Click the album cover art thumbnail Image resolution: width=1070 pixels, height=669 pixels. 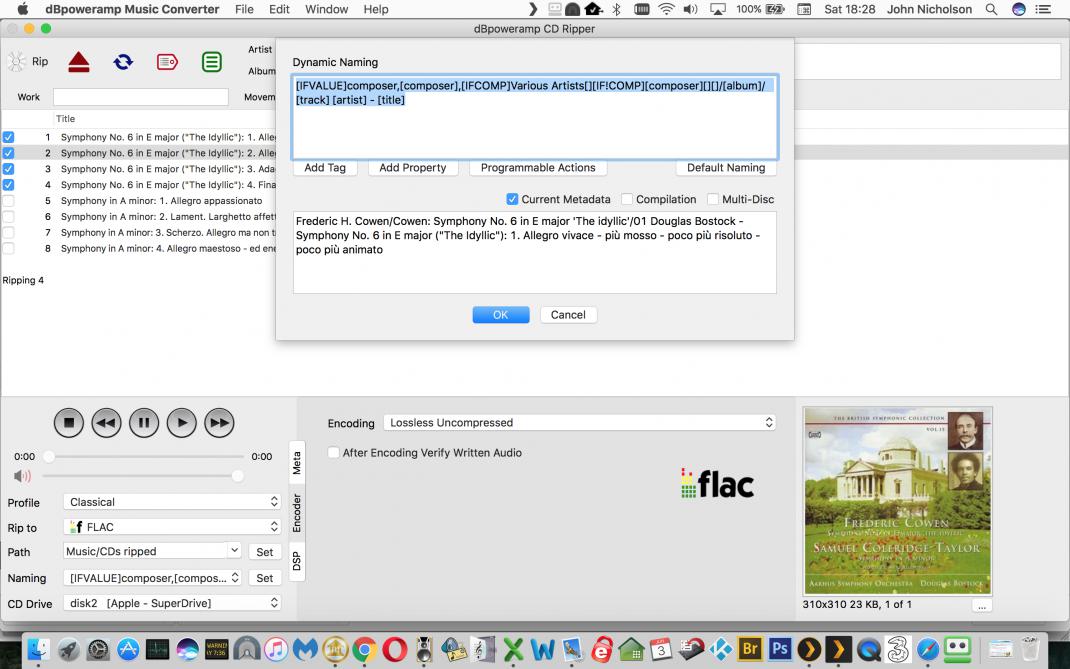point(897,500)
